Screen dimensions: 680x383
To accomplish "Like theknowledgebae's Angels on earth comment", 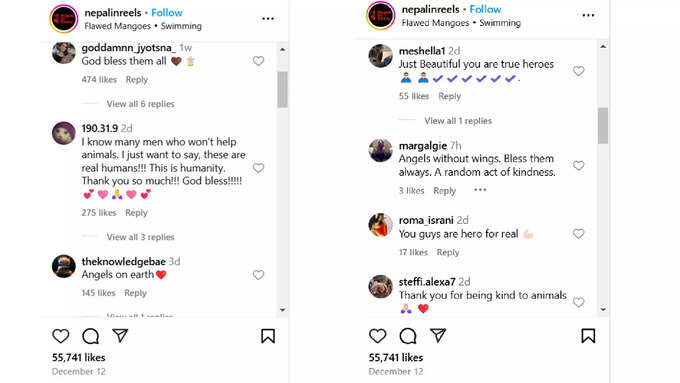I will coord(258,275).
